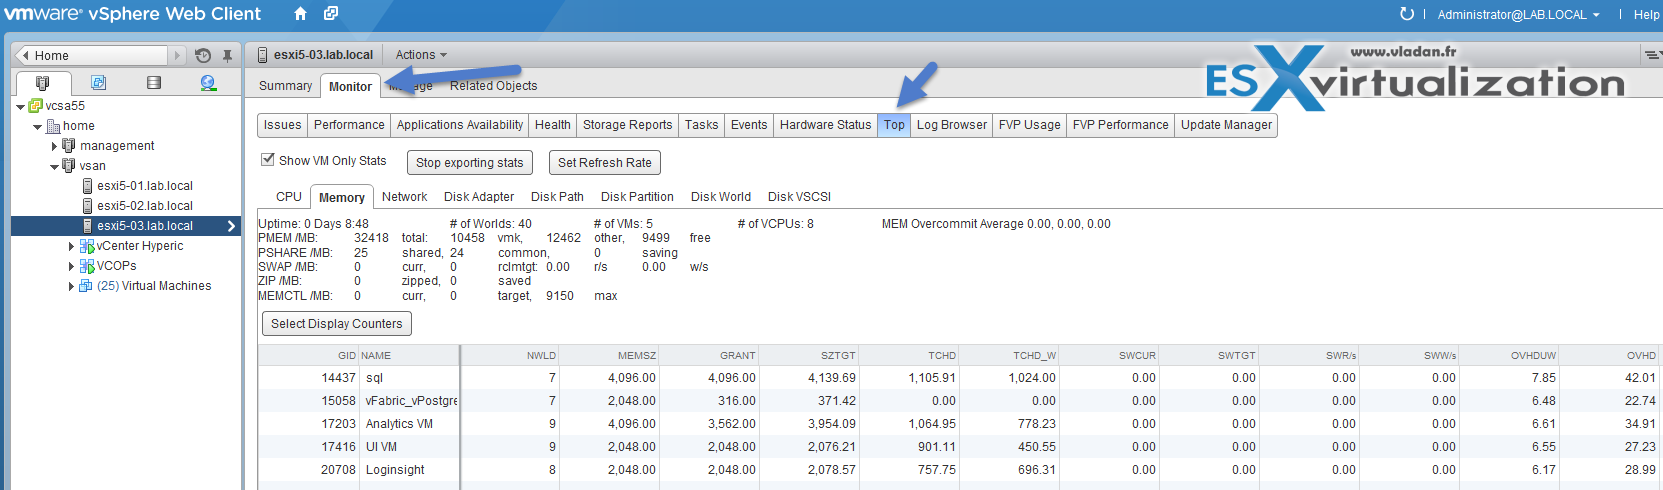Expand the vCenter Hyperic vApp

[71, 246]
